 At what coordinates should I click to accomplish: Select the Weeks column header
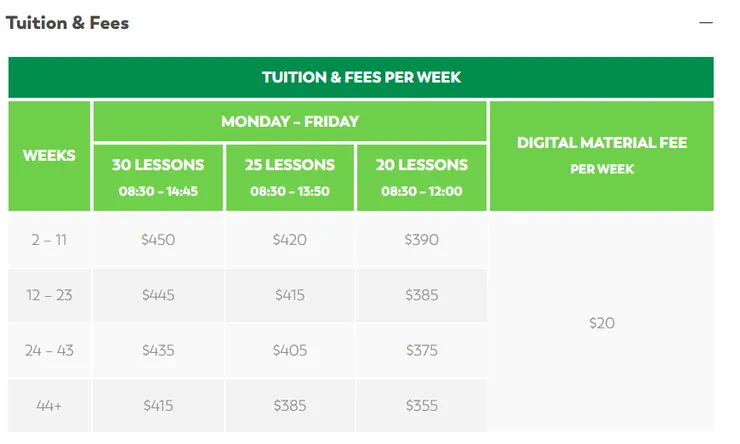(49, 156)
